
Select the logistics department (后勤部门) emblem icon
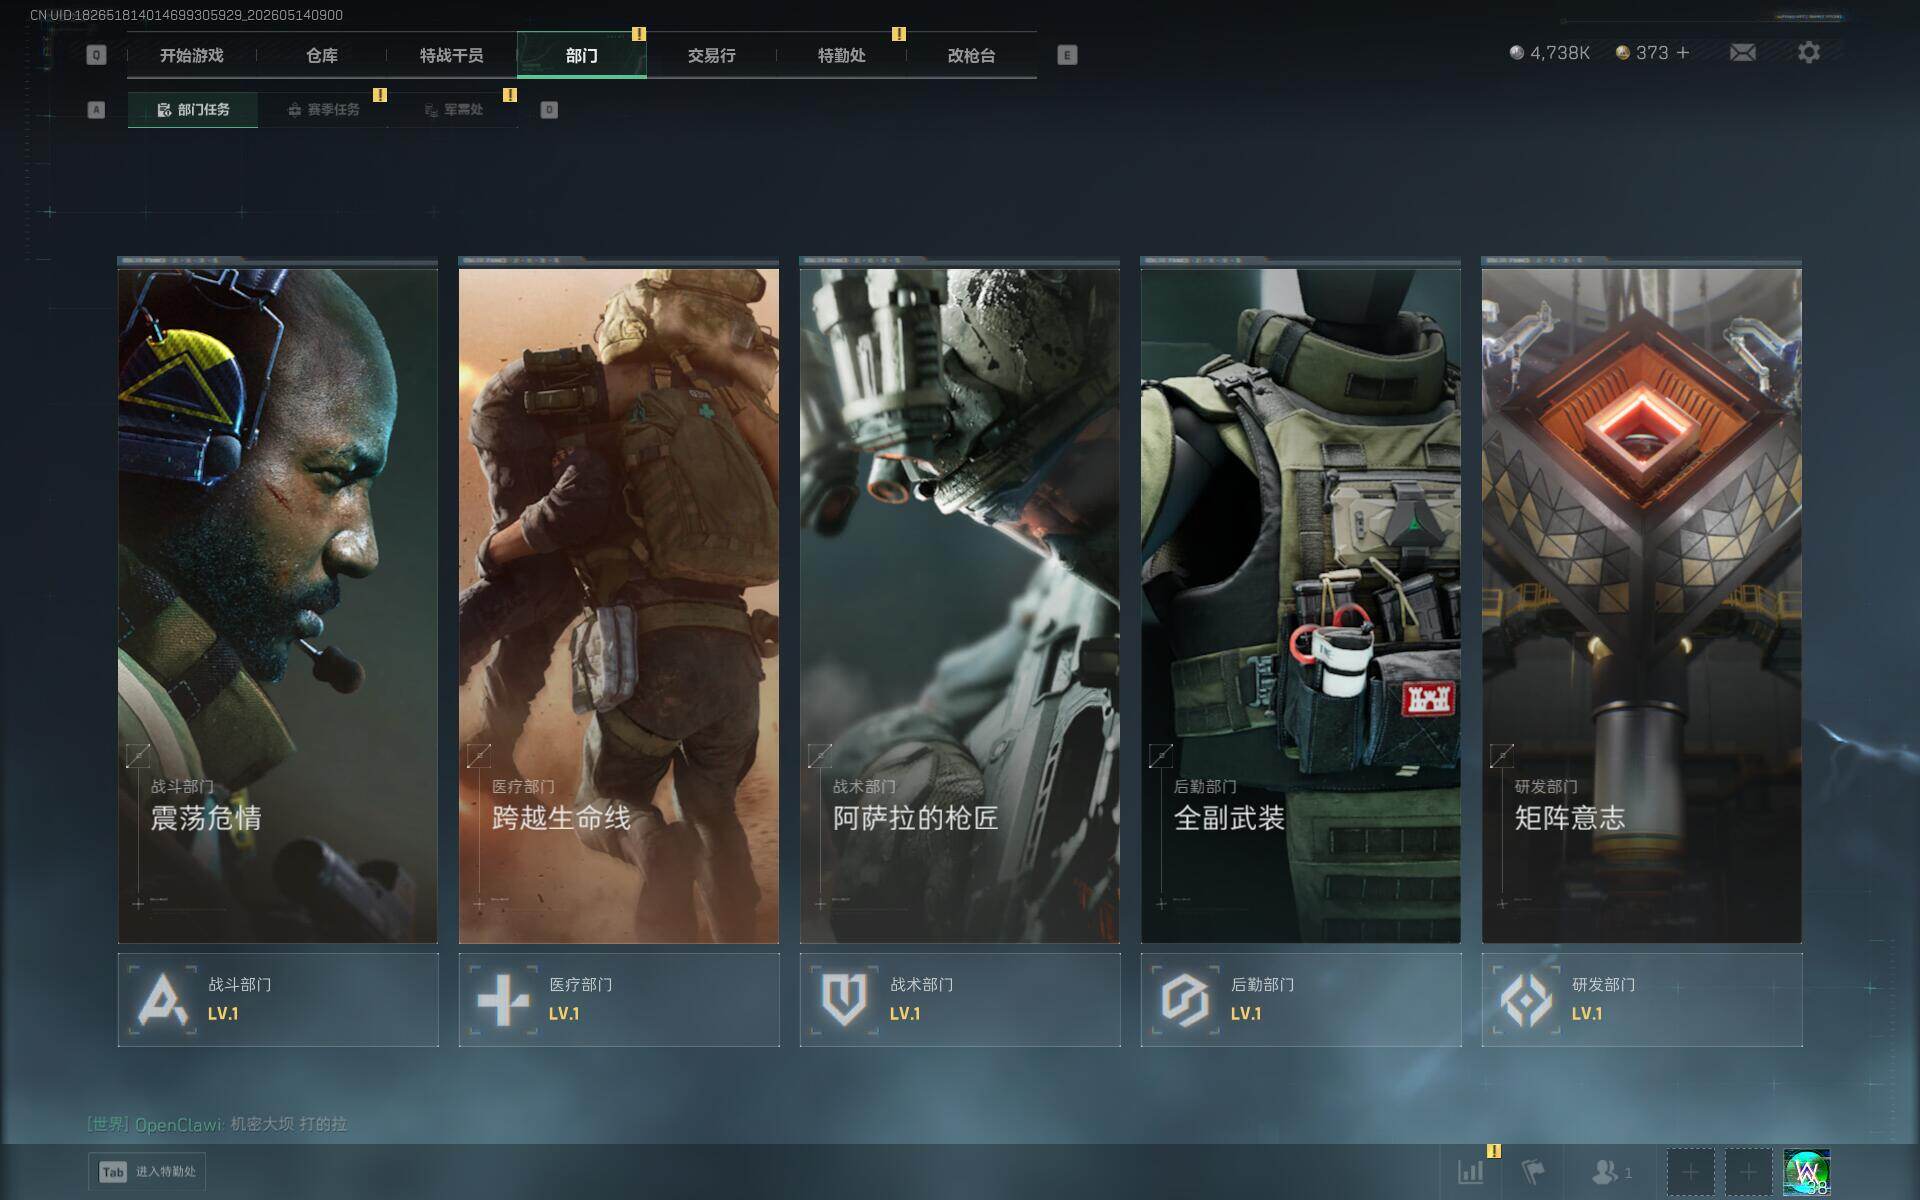click(x=1185, y=1000)
